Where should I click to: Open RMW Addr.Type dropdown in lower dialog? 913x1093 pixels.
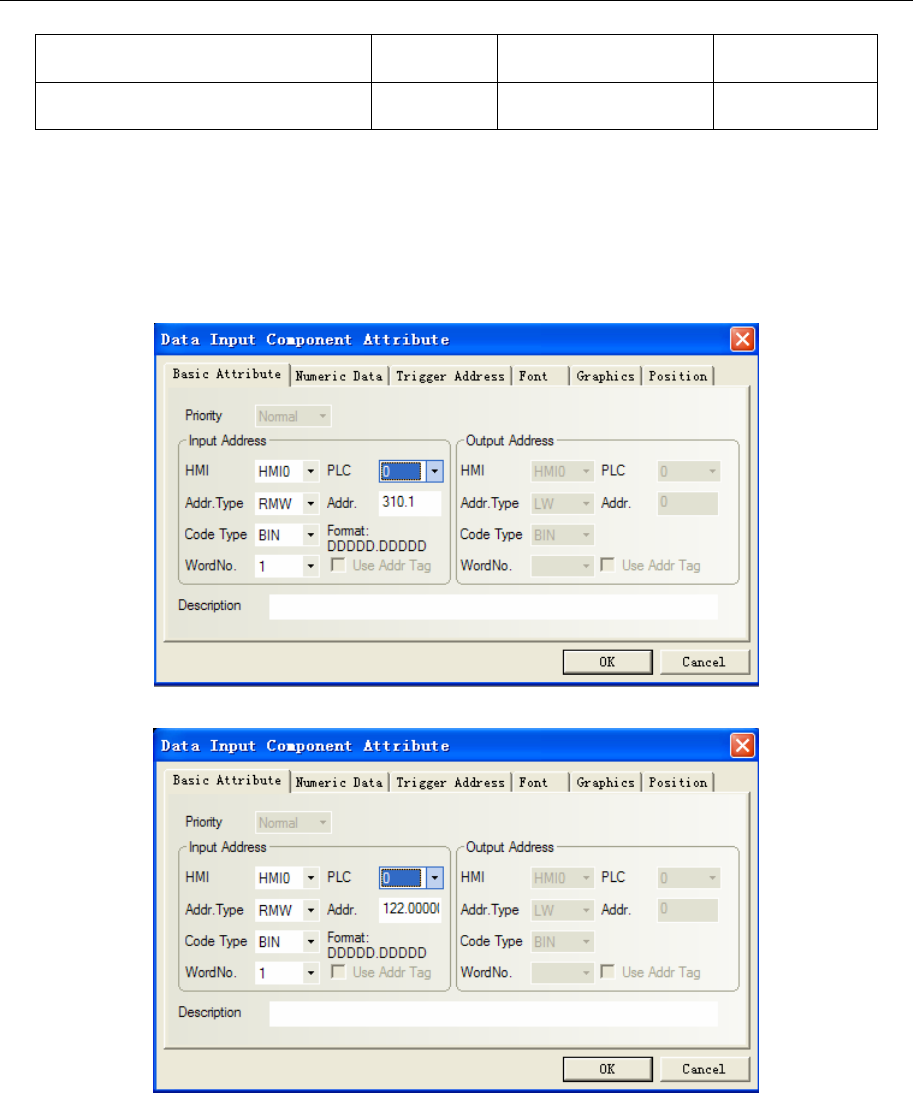tap(311, 910)
